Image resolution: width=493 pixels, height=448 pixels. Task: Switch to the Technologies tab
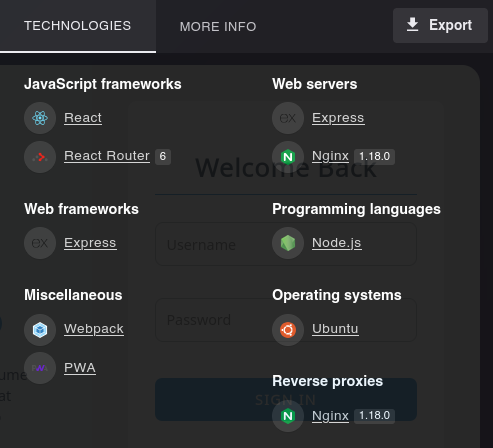click(x=78, y=26)
